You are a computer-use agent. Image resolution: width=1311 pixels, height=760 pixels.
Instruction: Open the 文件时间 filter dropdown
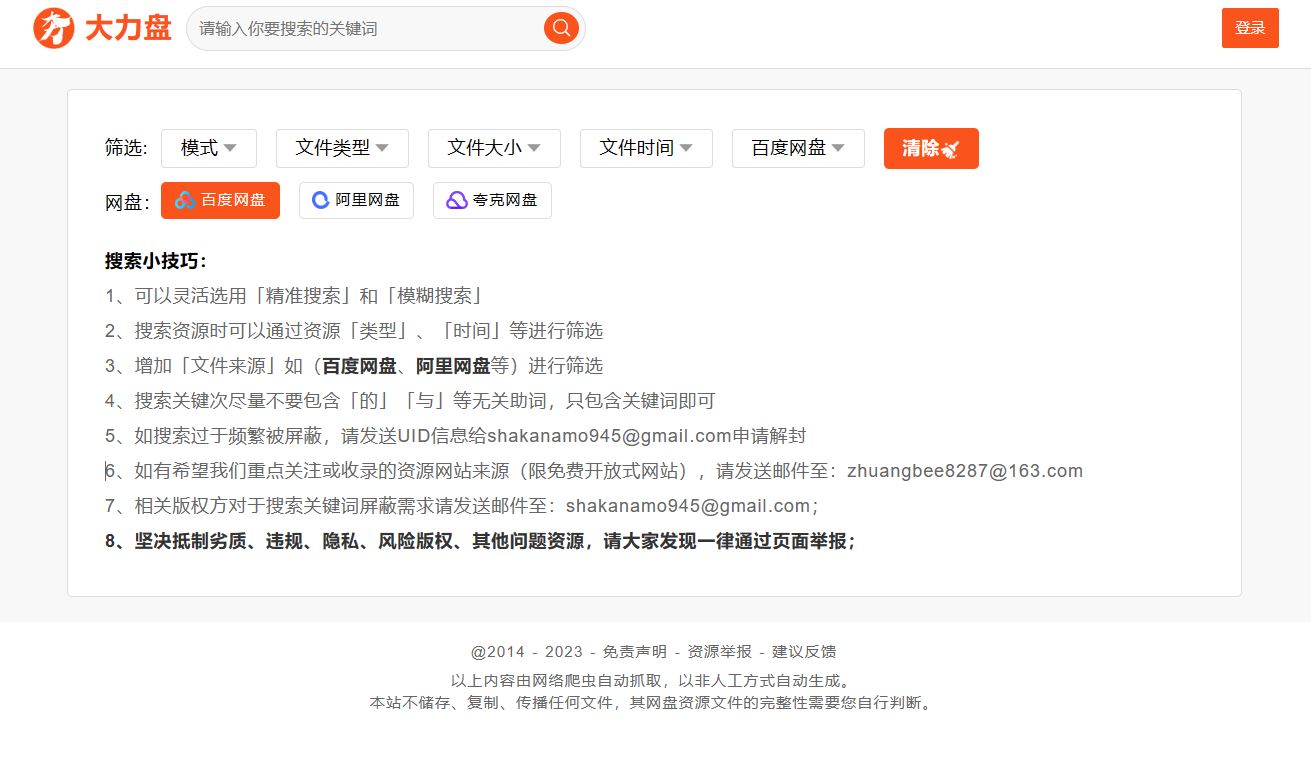tap(646, 148)
